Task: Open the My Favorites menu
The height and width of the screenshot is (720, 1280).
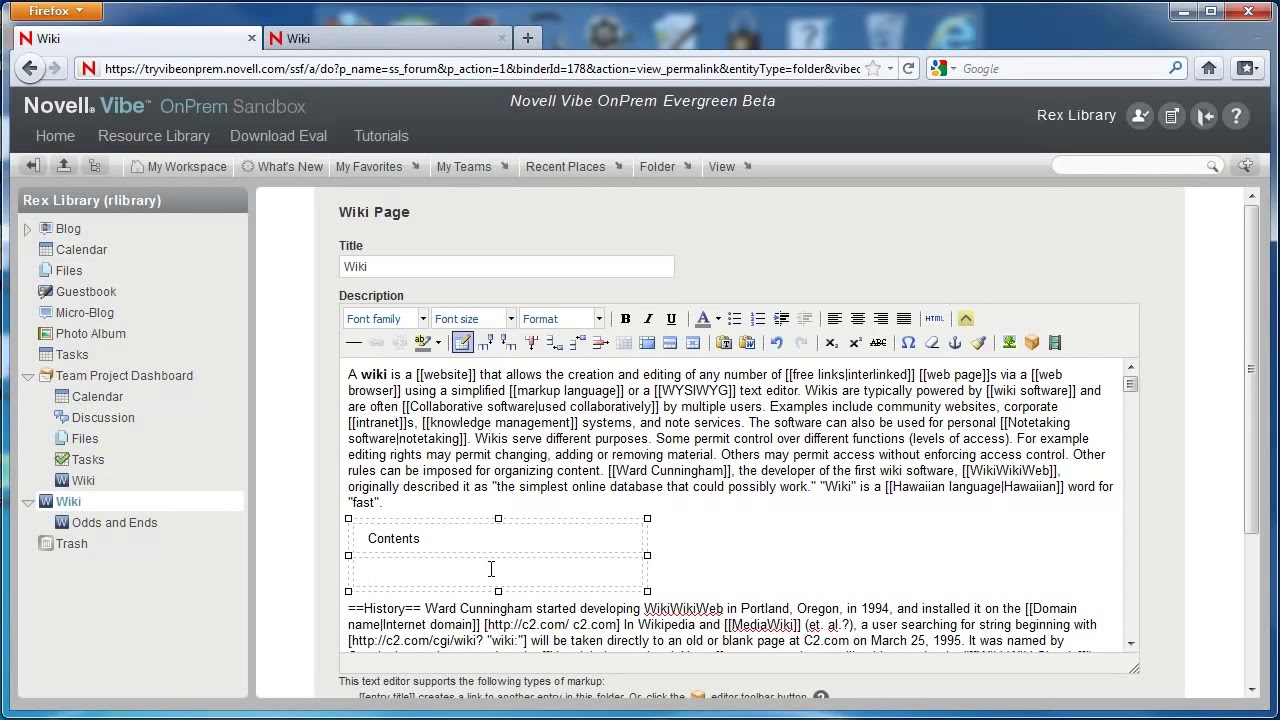Action: click(x=378, y=167)
